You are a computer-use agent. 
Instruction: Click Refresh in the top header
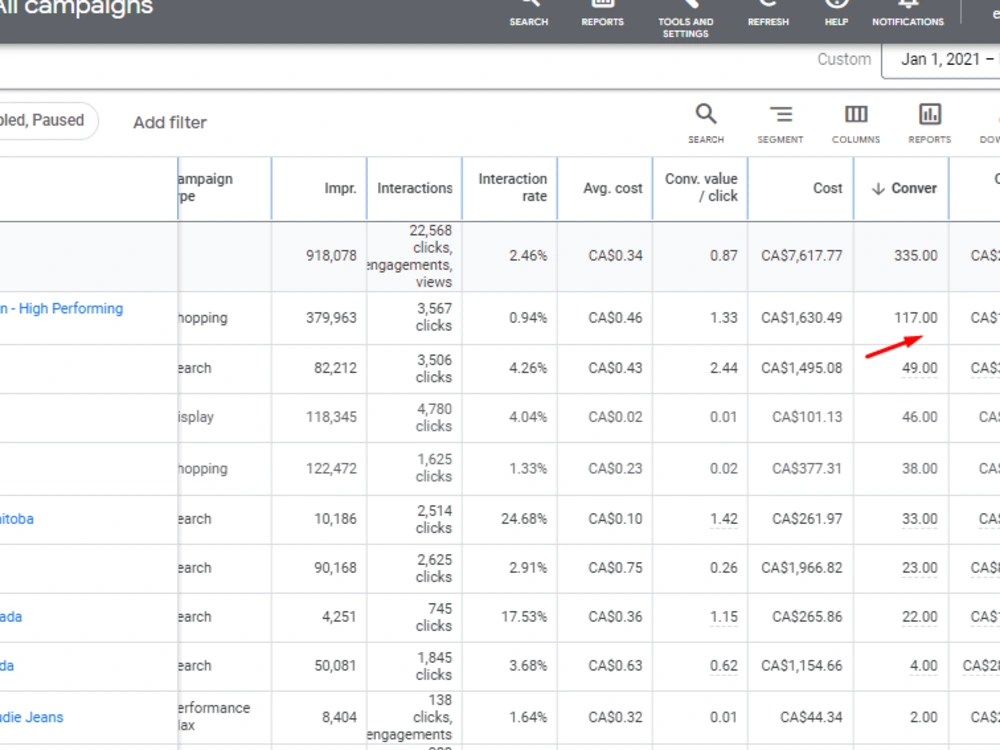point(768,14)
